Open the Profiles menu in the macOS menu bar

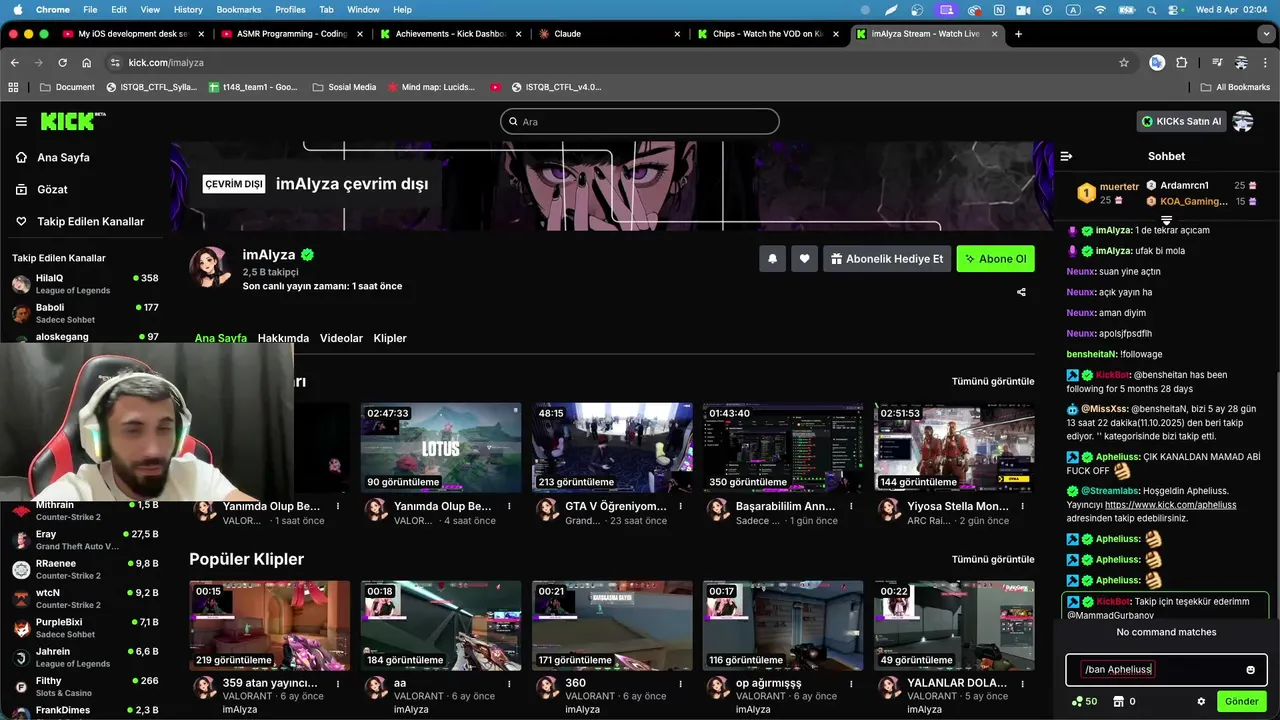tap(290, 10)
